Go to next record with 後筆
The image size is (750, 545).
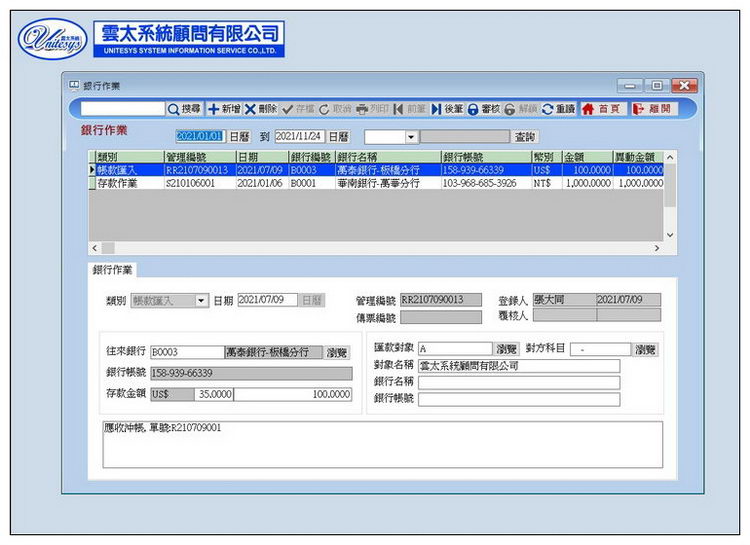[x=447, y=108]
